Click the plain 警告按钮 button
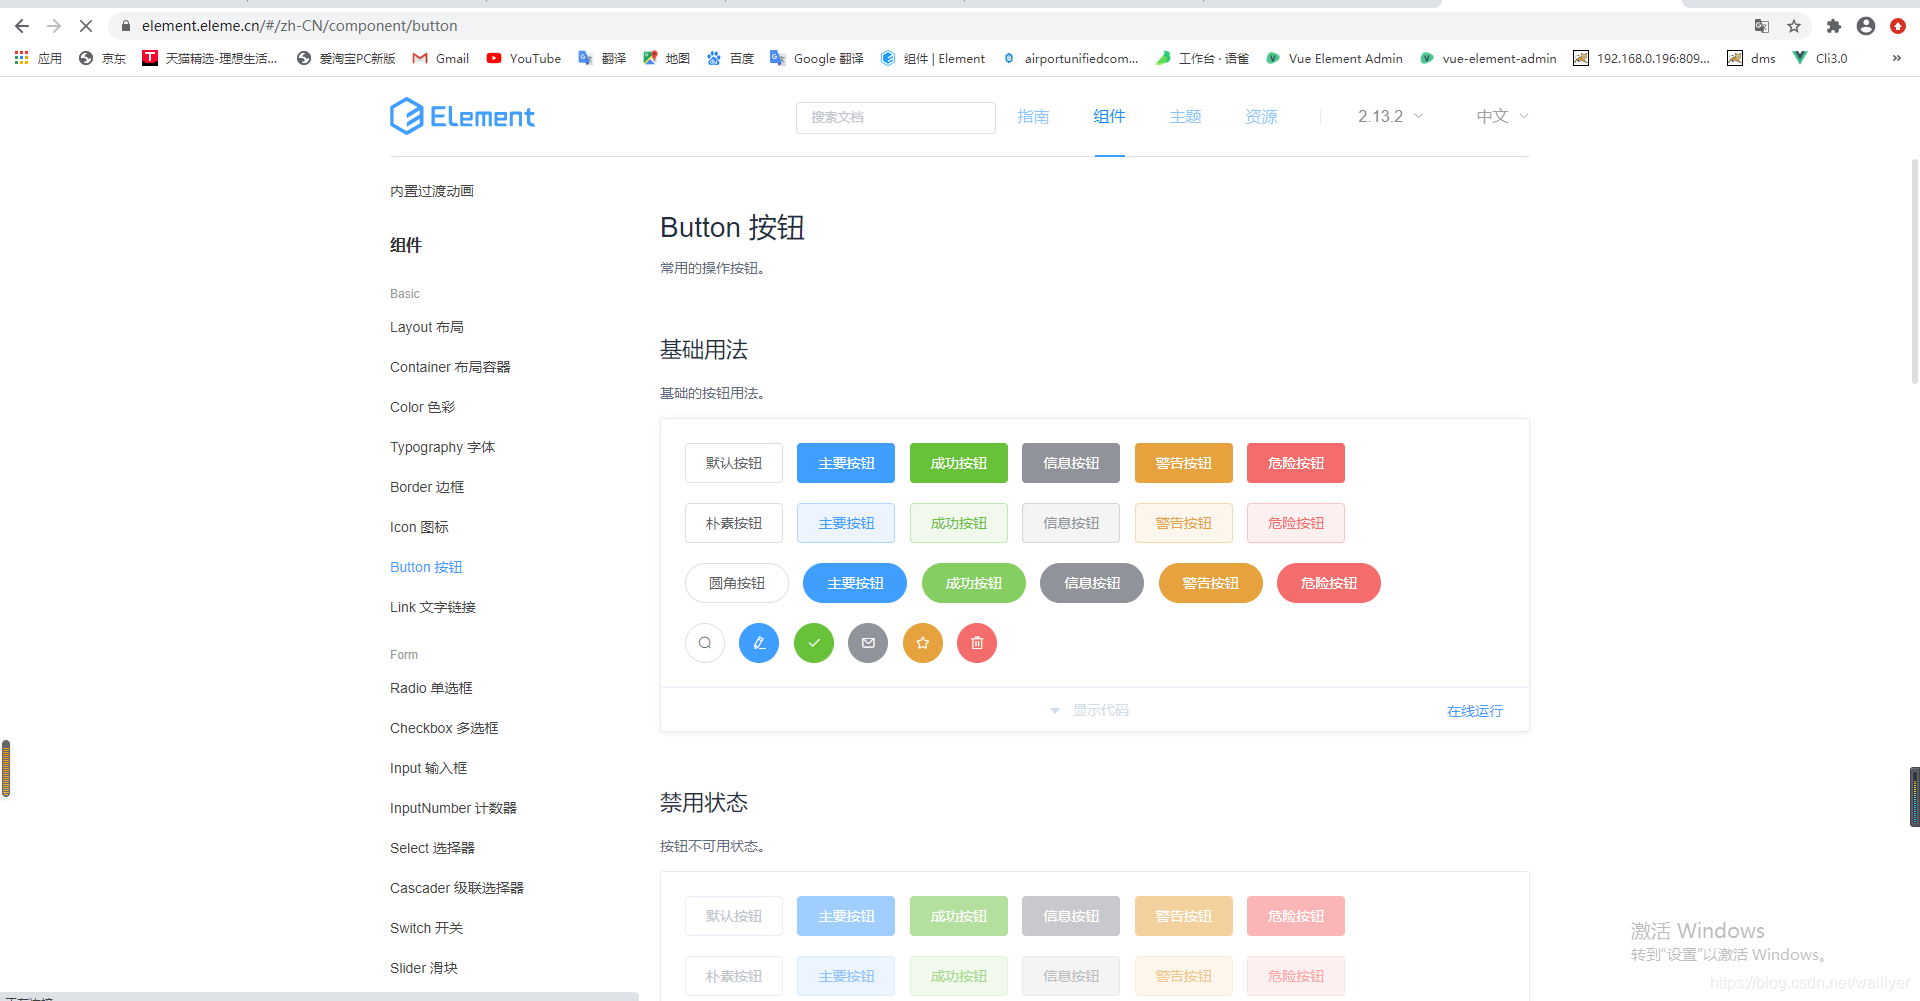This screenshot has width=1920, height=1001. tap(1184, 523)
